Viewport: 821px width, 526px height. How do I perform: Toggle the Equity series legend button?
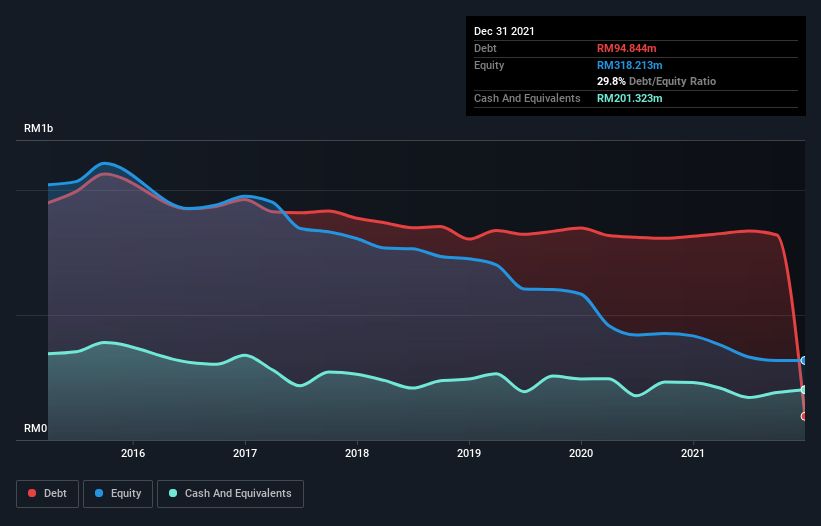click(118, 494)
